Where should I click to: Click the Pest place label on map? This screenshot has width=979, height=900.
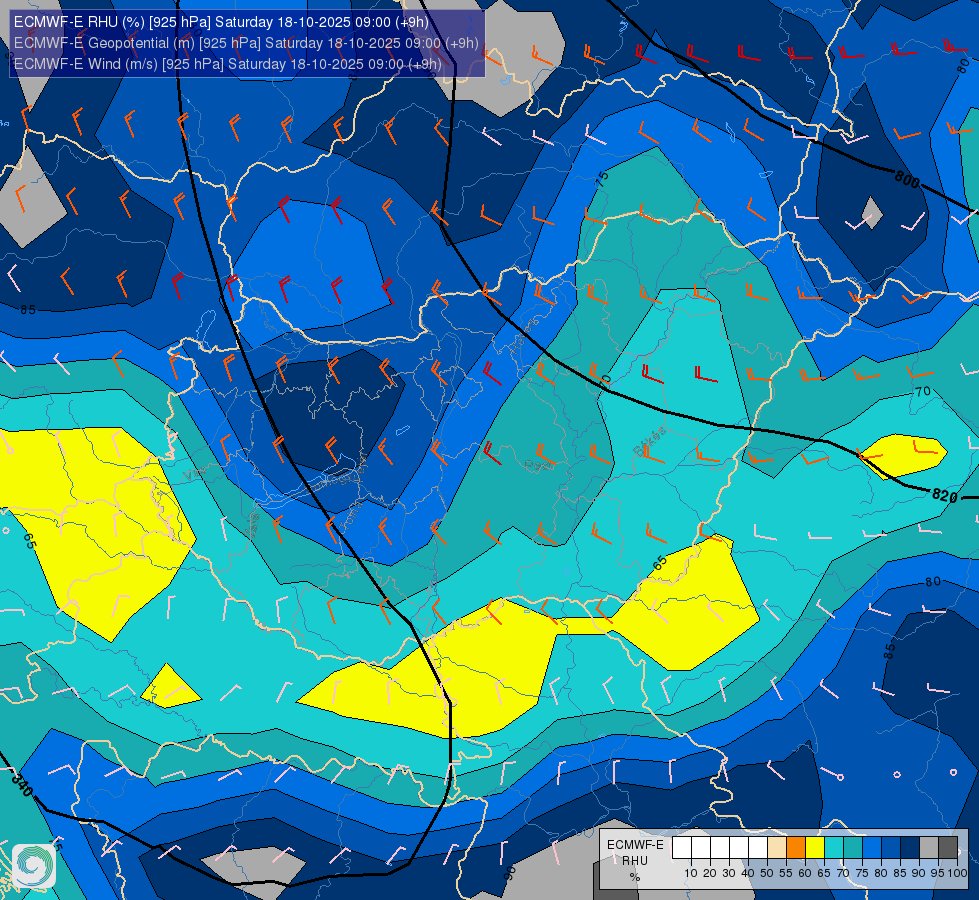pyautogui.click(x=539, y=465)
